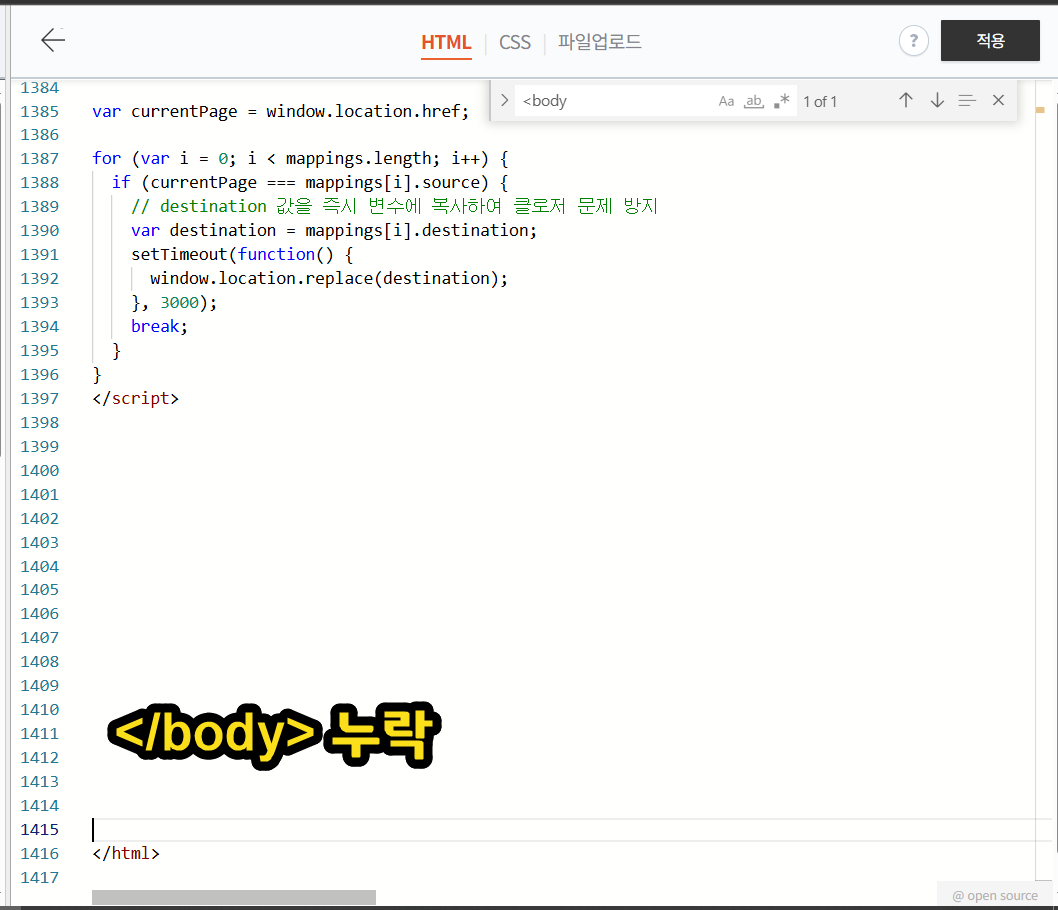Click the overview ruler match marker
This screenshot has width=1058, height=910.
[x=1040, y=109]
